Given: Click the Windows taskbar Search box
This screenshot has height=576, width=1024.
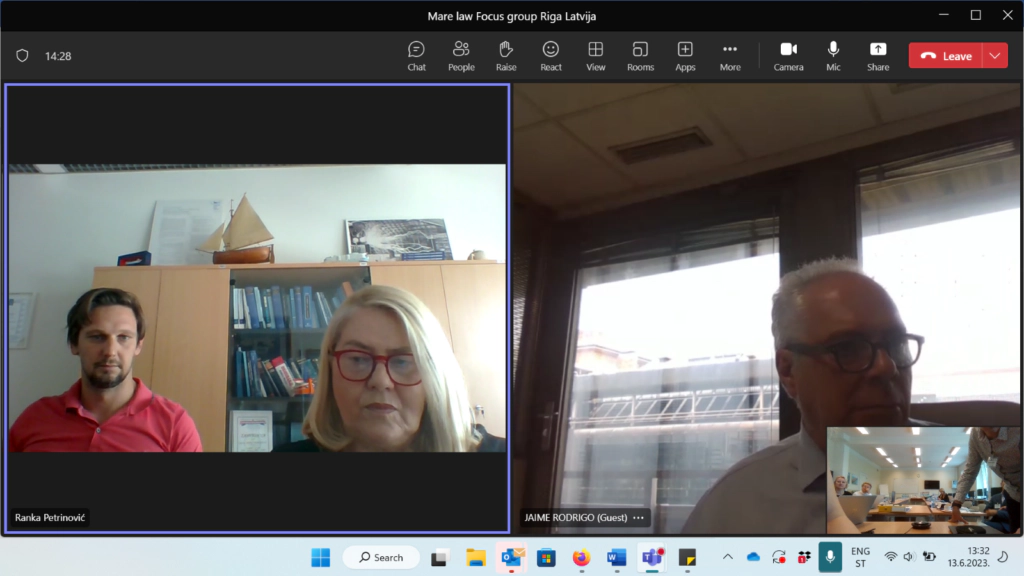Looking at the screenshot, I should 381,557.
